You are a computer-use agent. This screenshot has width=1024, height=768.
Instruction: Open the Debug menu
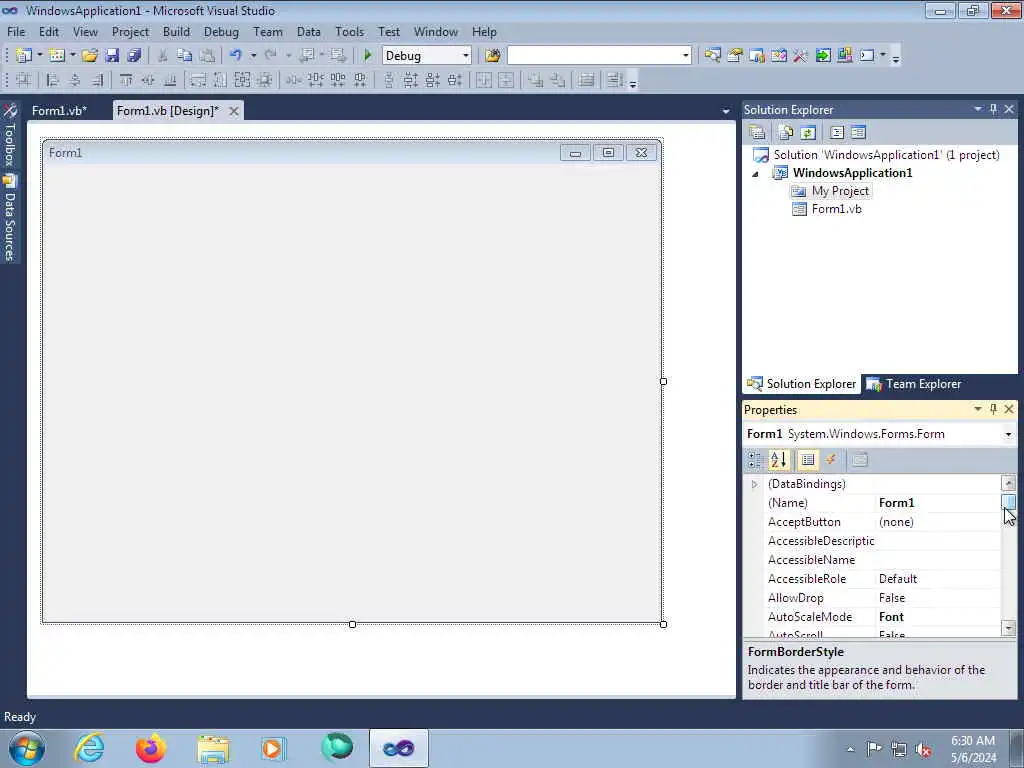(221, 31)
